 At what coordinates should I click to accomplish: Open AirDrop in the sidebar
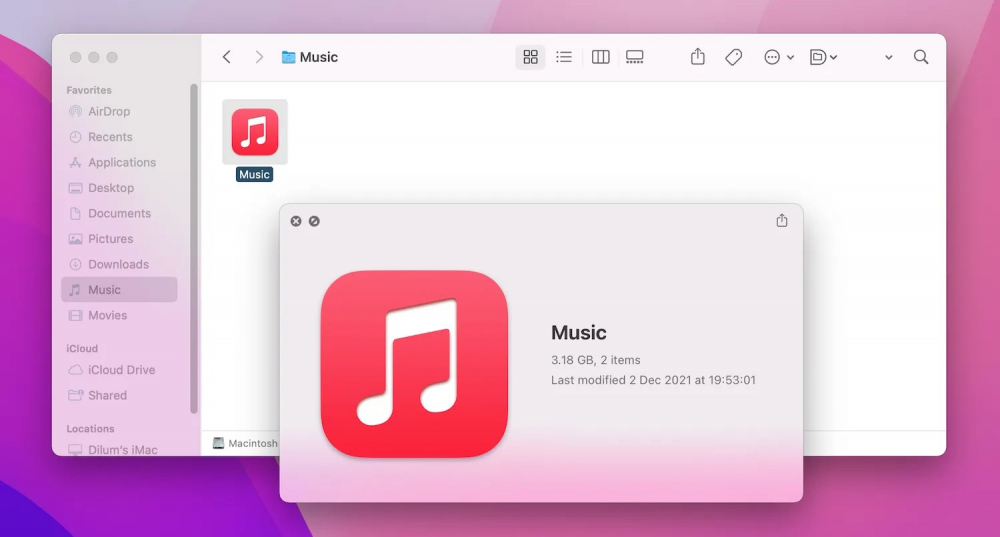[x=109, y=111]
